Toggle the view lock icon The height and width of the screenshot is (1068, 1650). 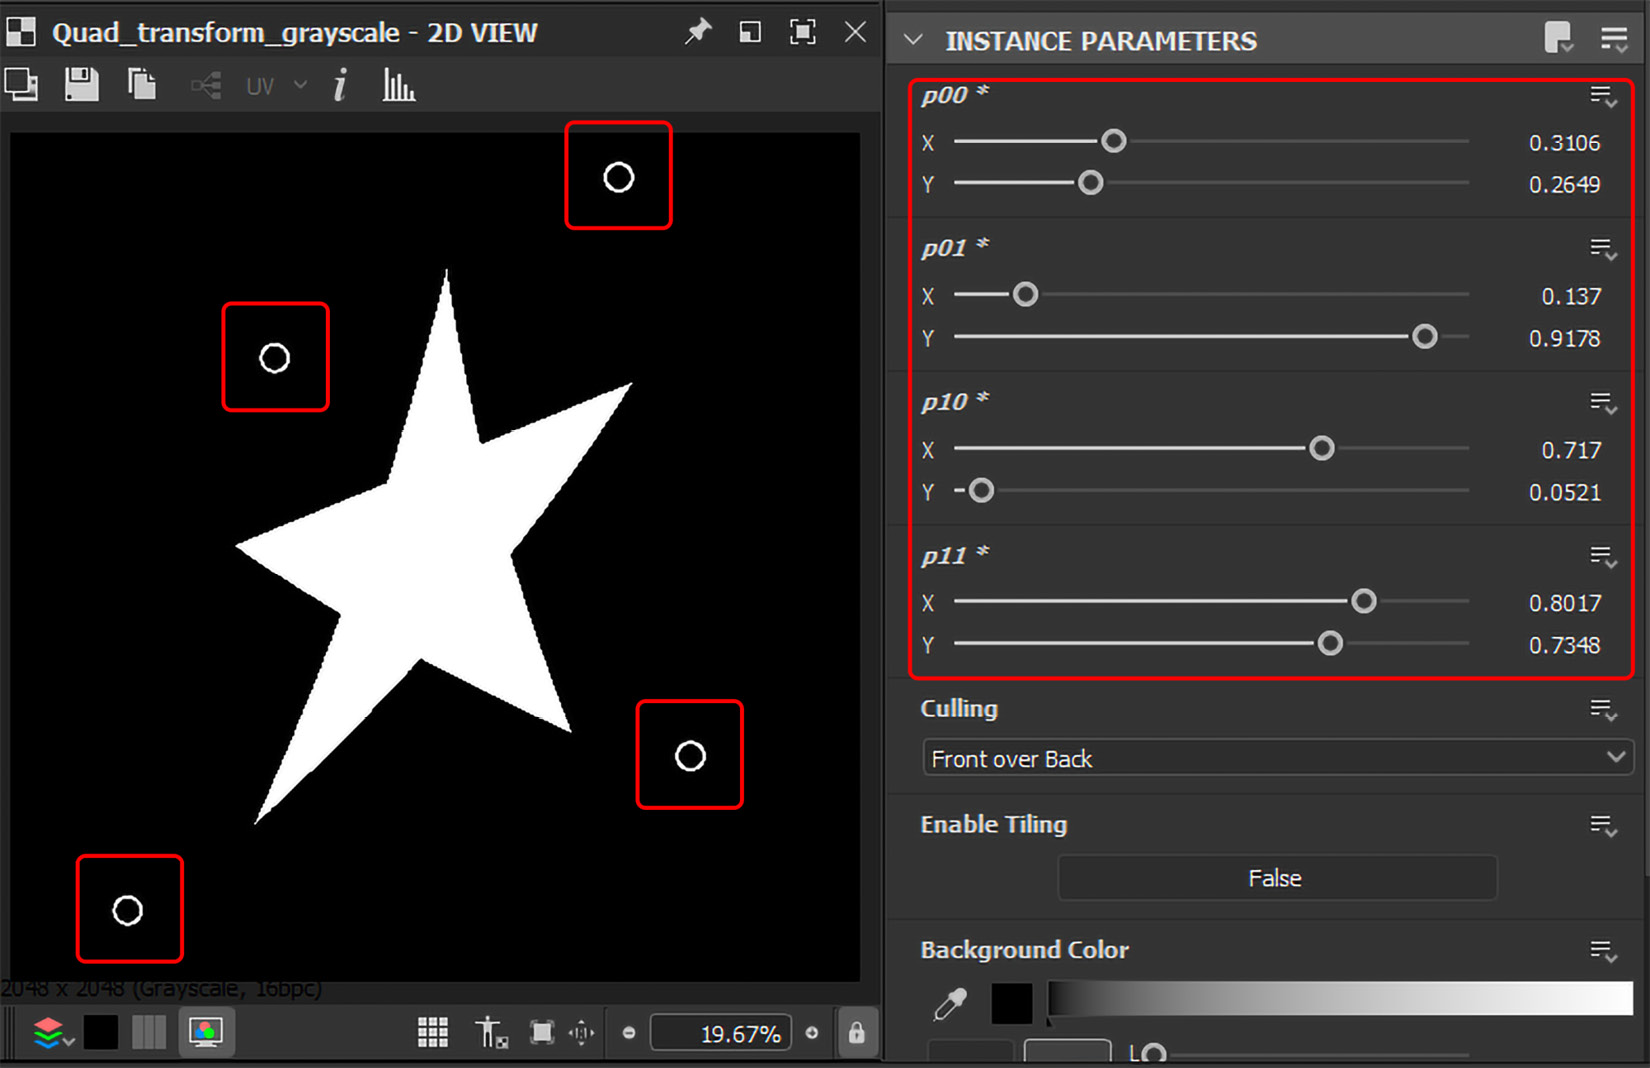click(856, 1032)
